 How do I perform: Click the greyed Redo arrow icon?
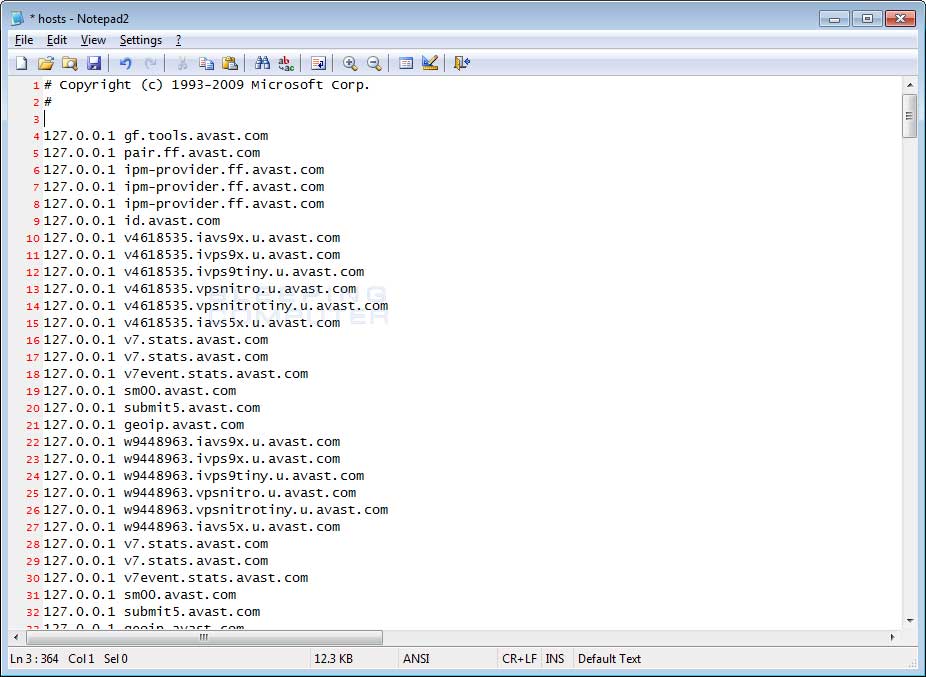tap(150, 63)
